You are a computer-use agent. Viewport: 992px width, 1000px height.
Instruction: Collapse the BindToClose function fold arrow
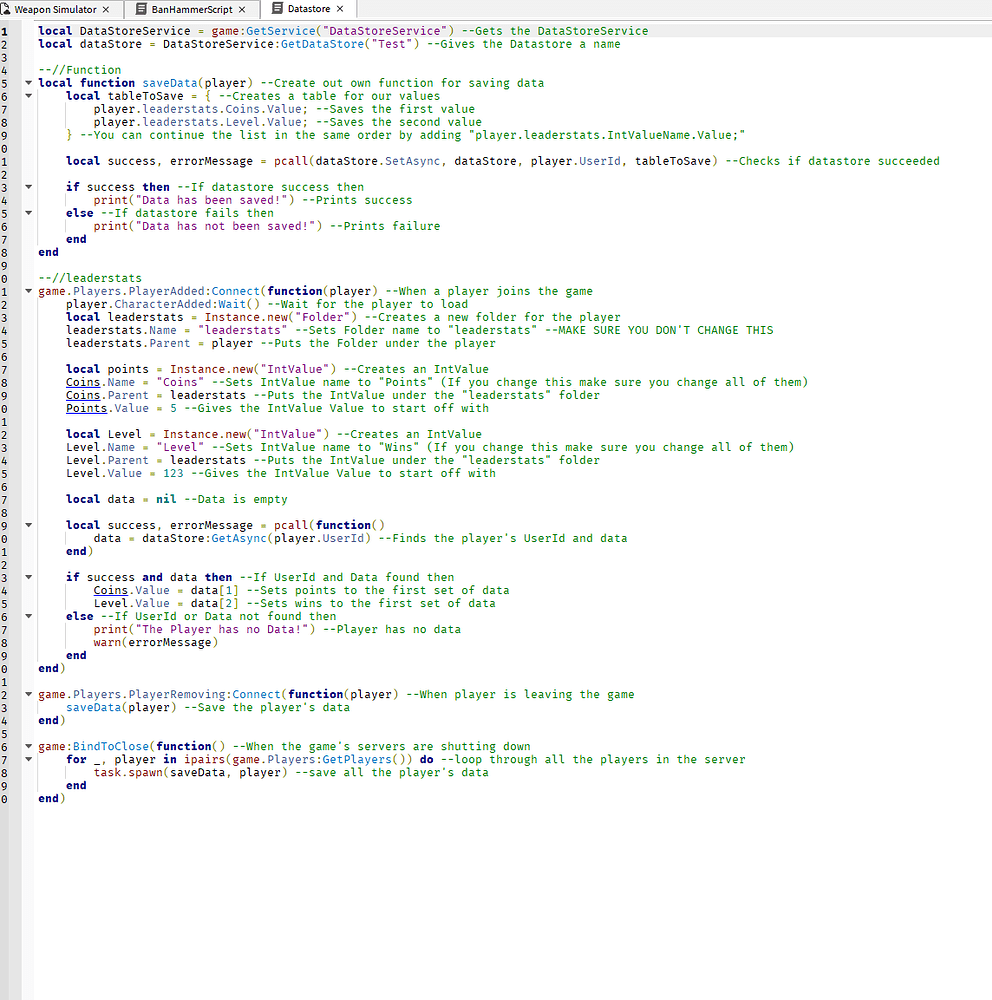[x=28, y=746]
